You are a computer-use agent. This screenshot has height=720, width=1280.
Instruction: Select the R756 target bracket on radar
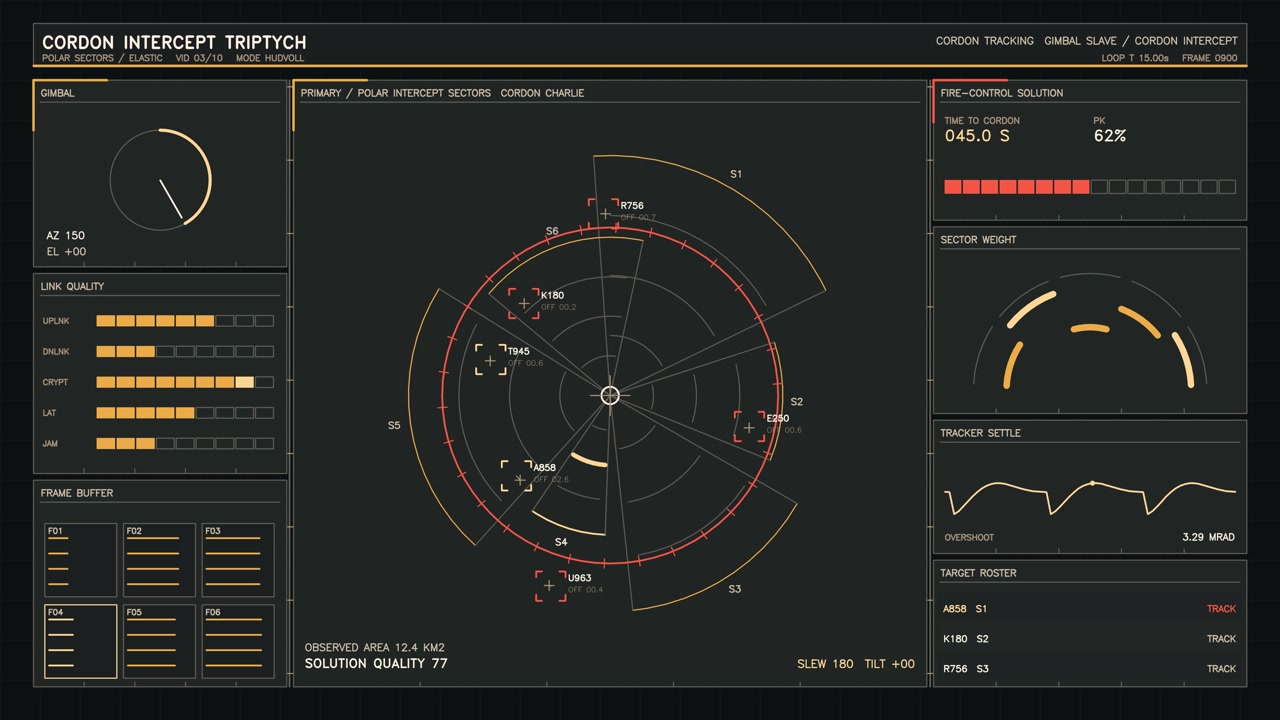click(604, 213)
